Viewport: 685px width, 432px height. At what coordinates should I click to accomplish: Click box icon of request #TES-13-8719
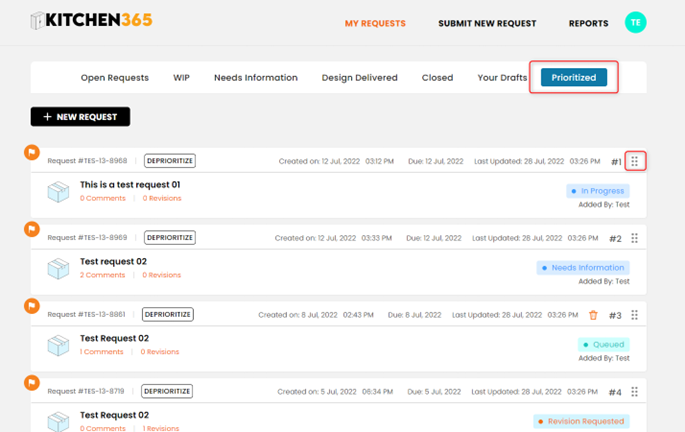[58, 422]
